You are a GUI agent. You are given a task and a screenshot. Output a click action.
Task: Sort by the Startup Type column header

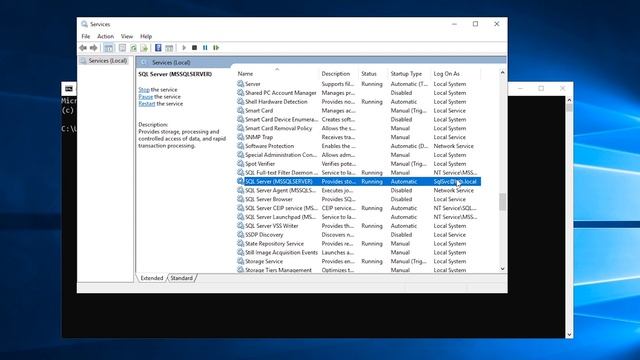[x=409, y=73]
